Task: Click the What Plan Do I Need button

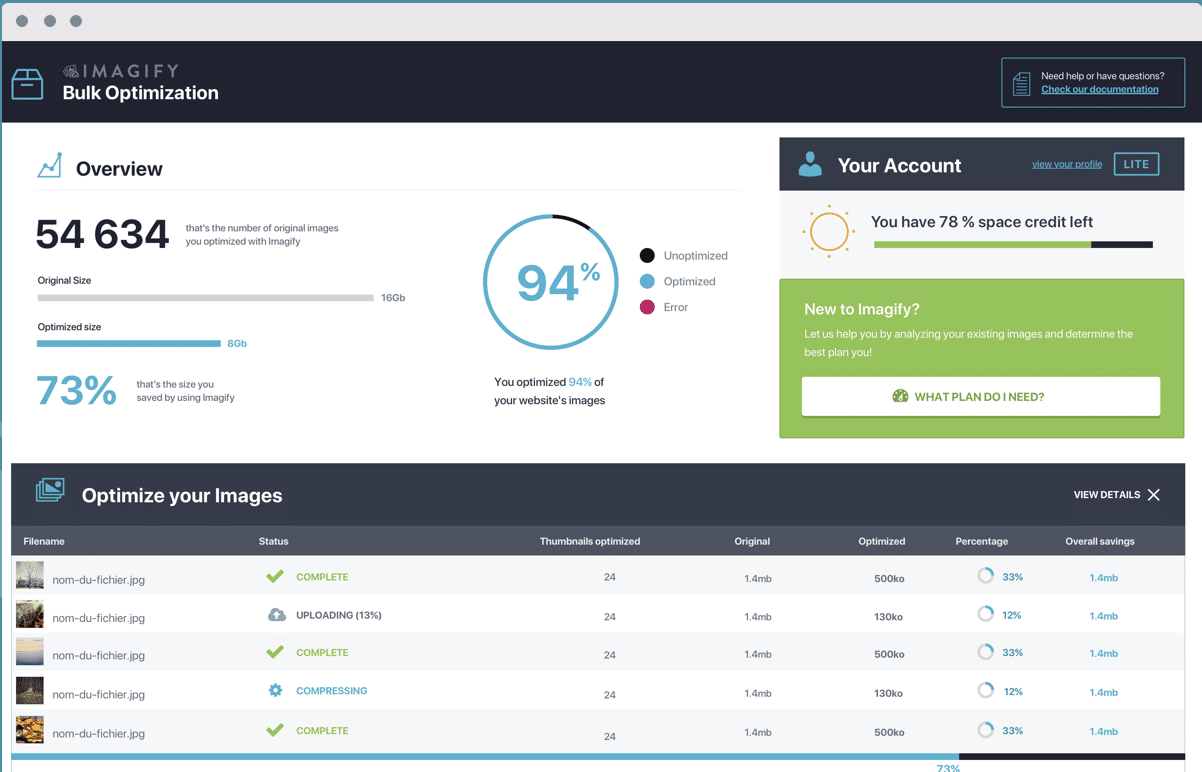Action: (x=980, y=397)
